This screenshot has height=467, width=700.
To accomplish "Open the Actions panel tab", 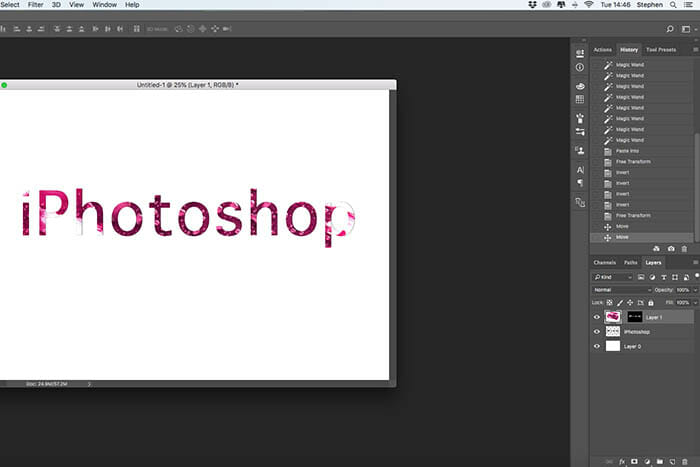I will tap(602, 49).
